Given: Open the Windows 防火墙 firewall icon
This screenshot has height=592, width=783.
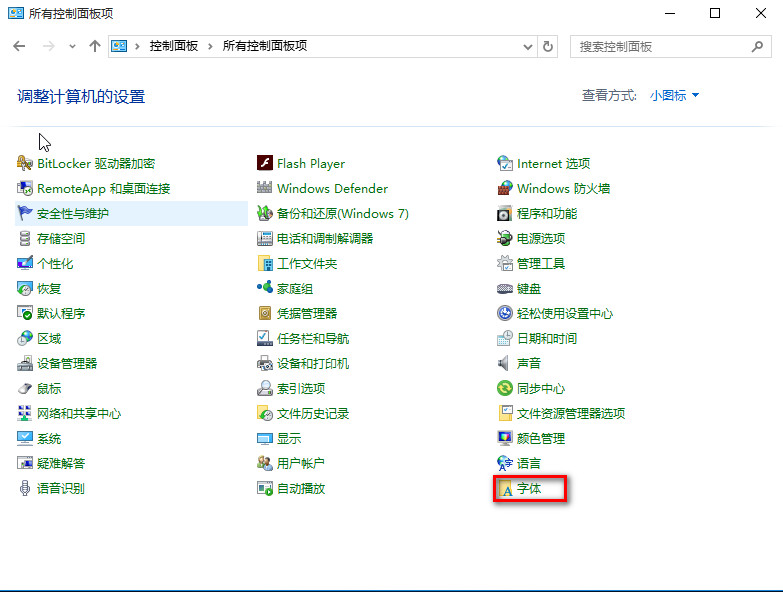Looking at the screenshot, I should (x=505, y=188).
